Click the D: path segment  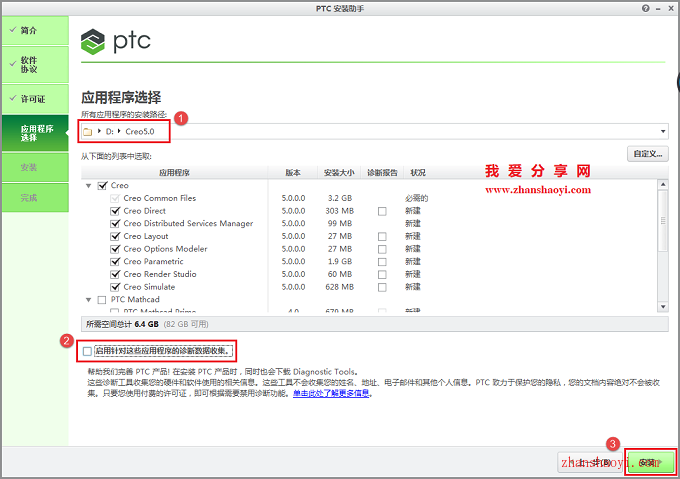pyautogui.click(x=110, y=131)
